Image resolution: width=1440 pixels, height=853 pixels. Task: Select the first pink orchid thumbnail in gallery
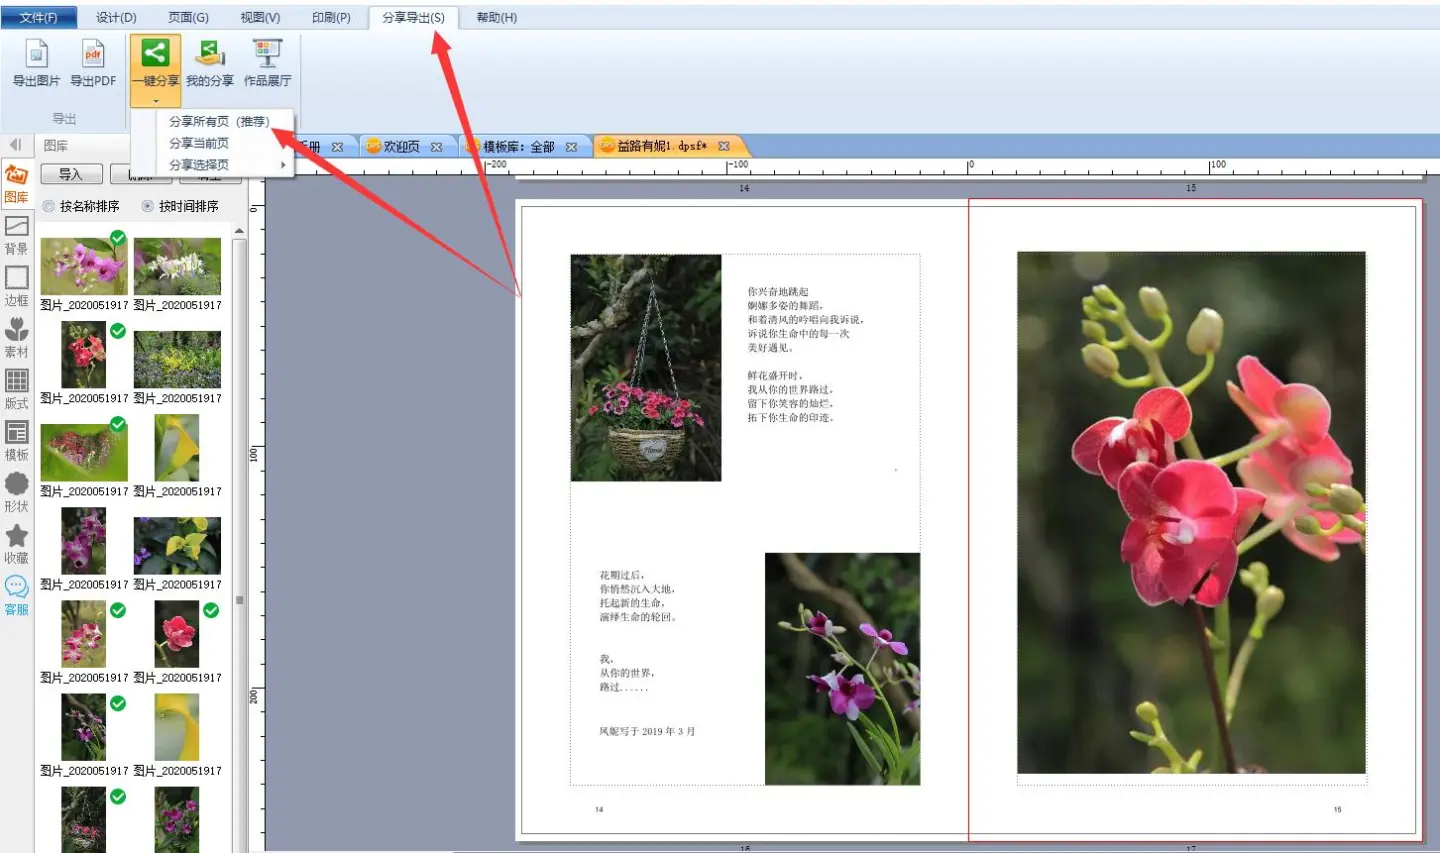tap(83, 265)
